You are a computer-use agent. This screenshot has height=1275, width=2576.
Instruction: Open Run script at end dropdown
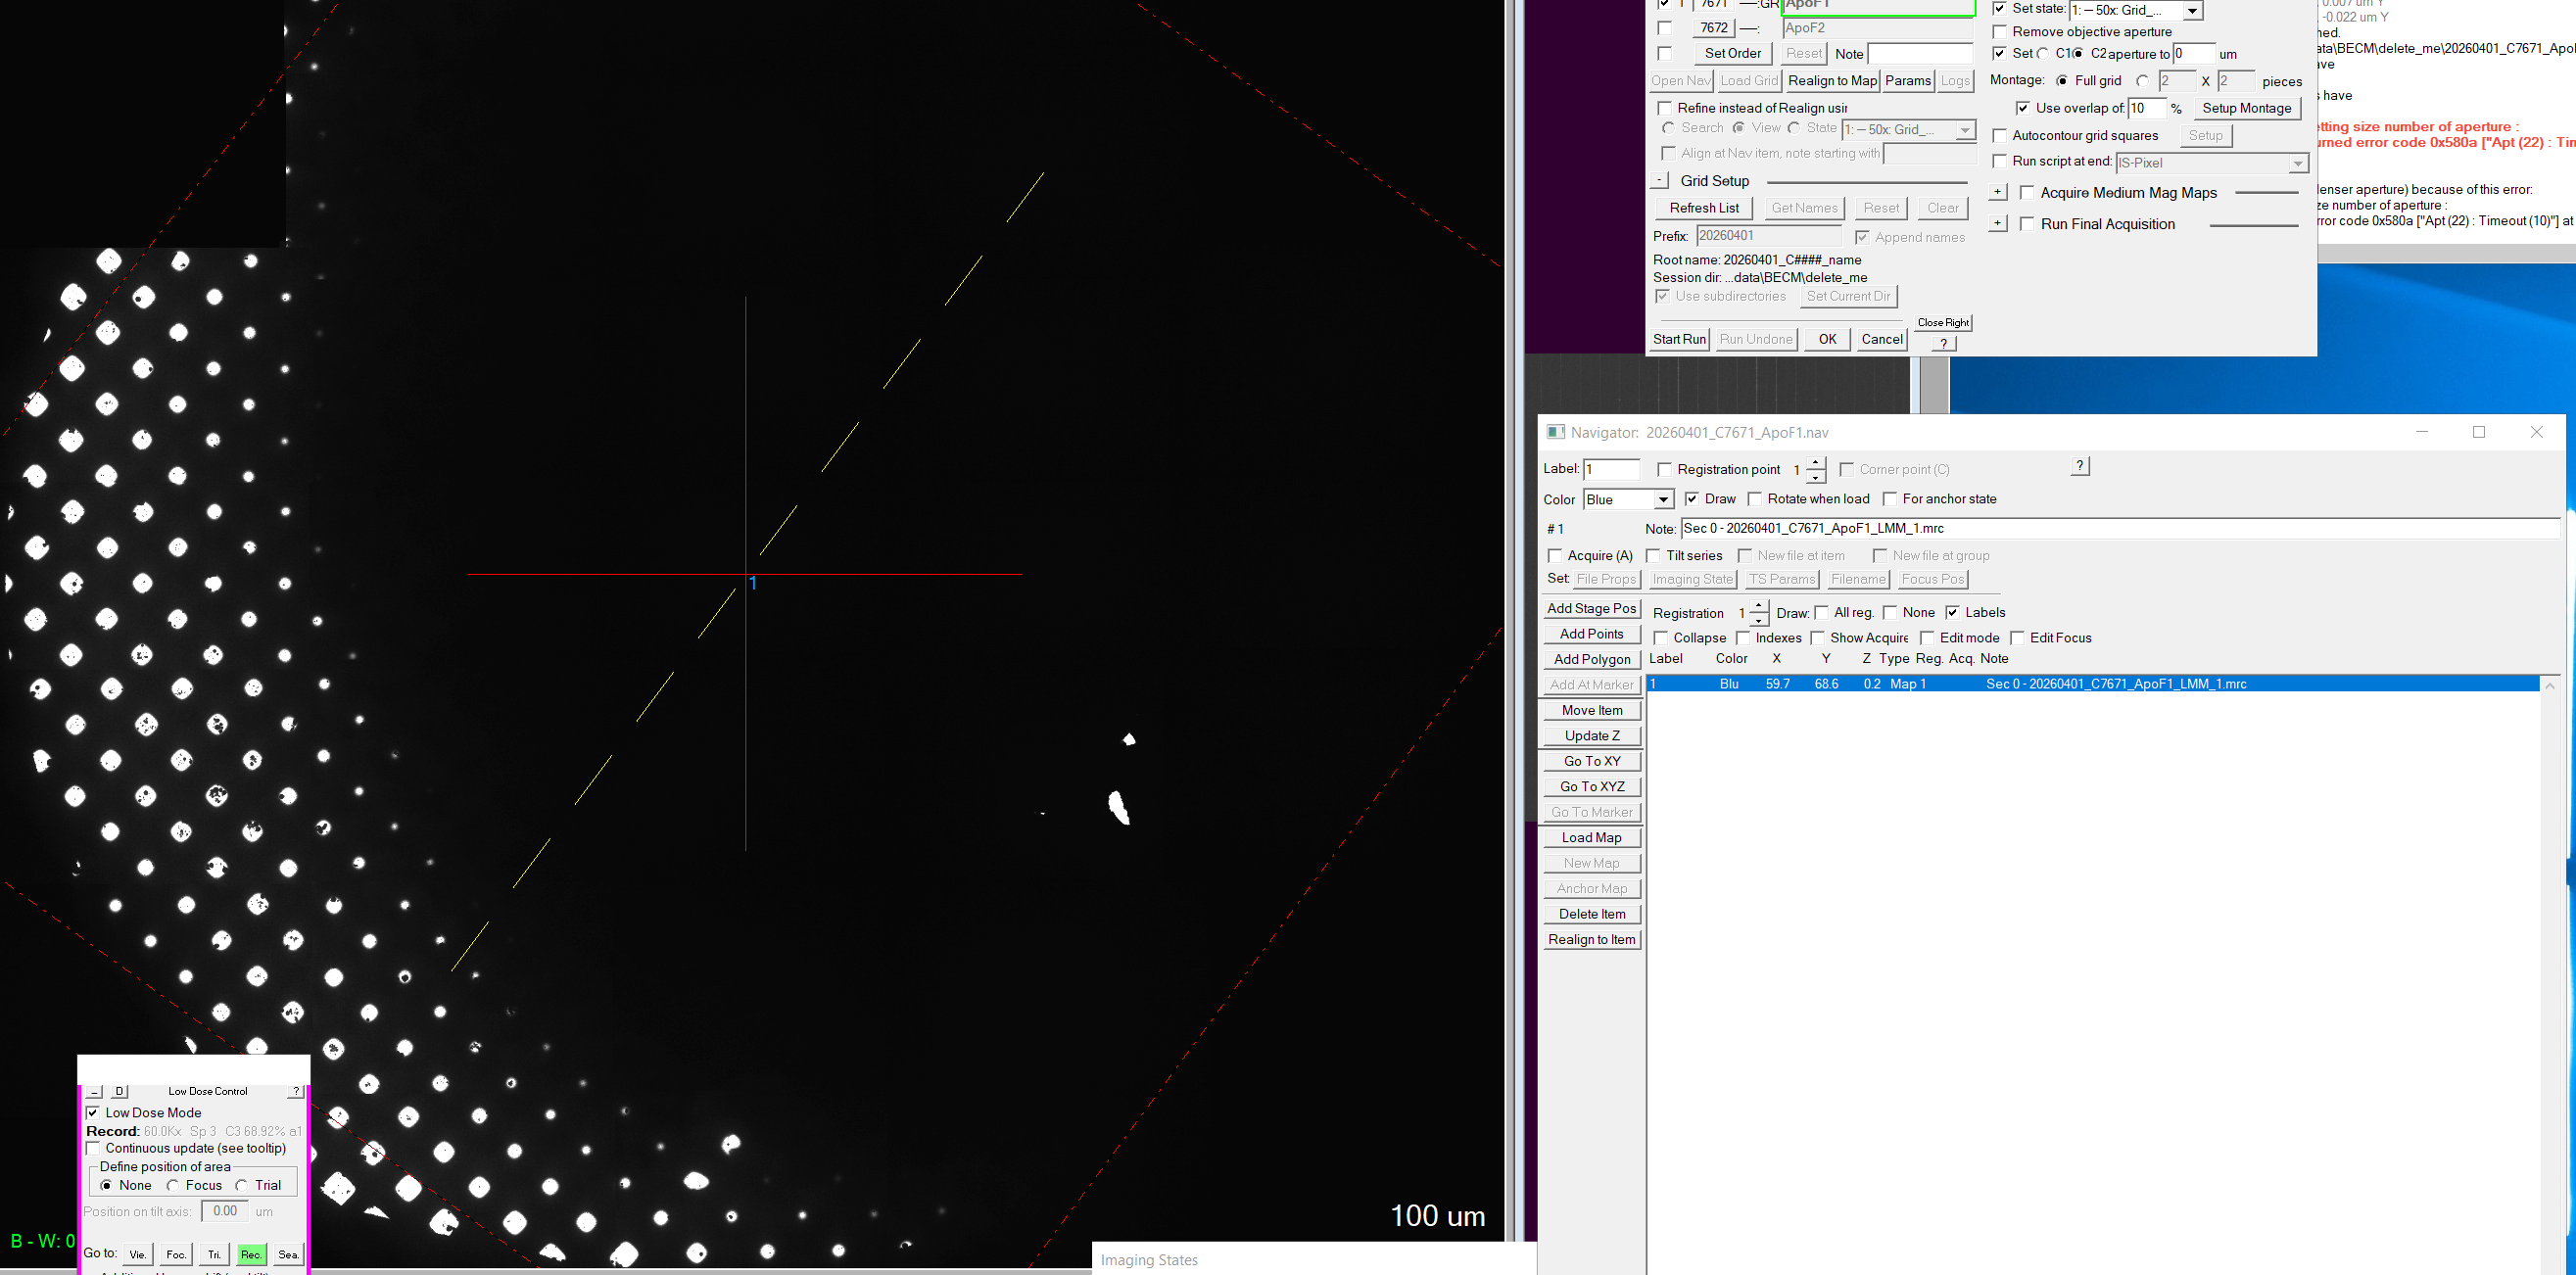pos(2297,163)
